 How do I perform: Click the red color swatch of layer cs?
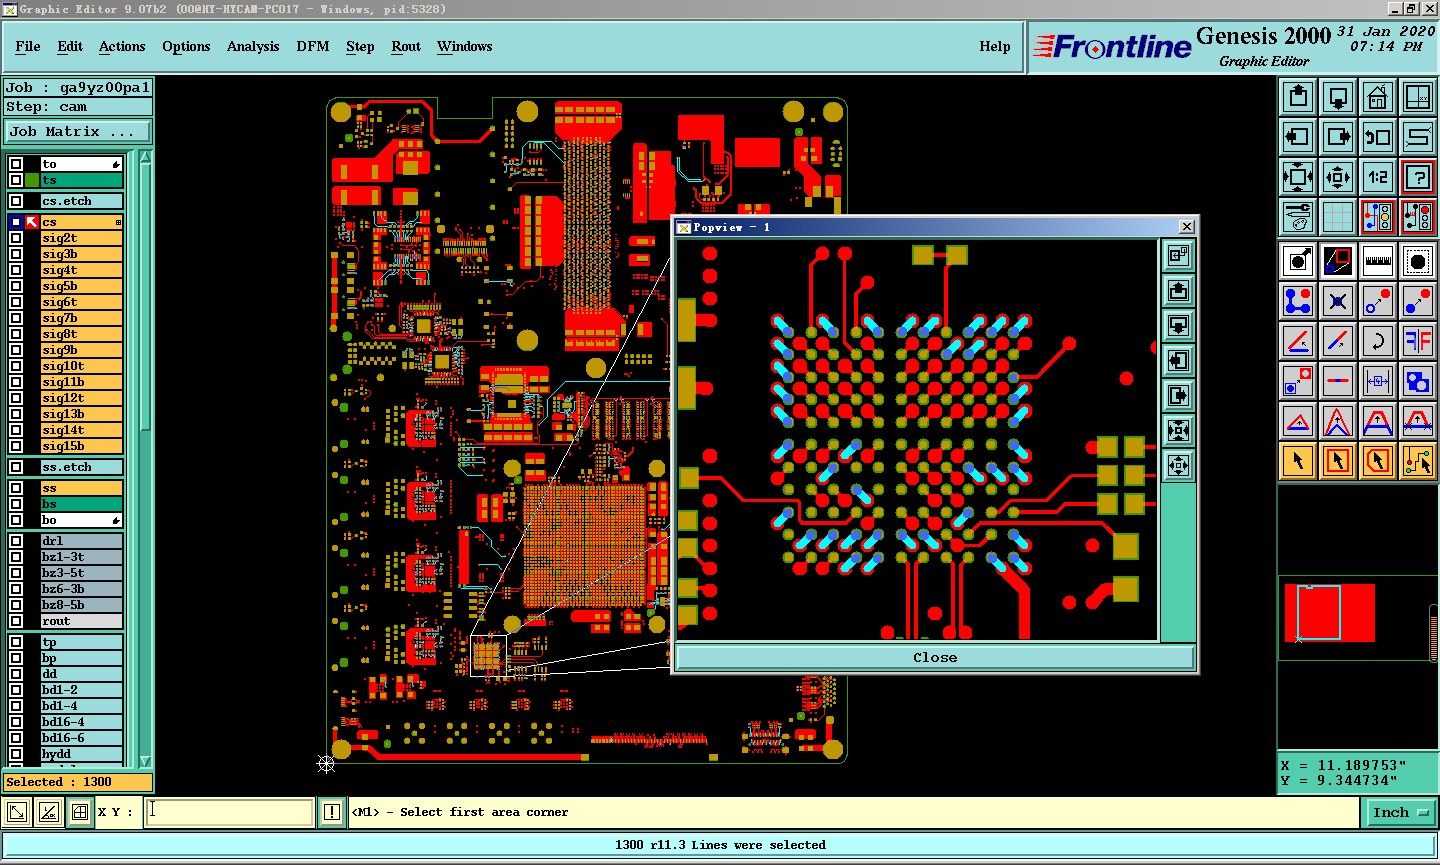coord(32,222)
